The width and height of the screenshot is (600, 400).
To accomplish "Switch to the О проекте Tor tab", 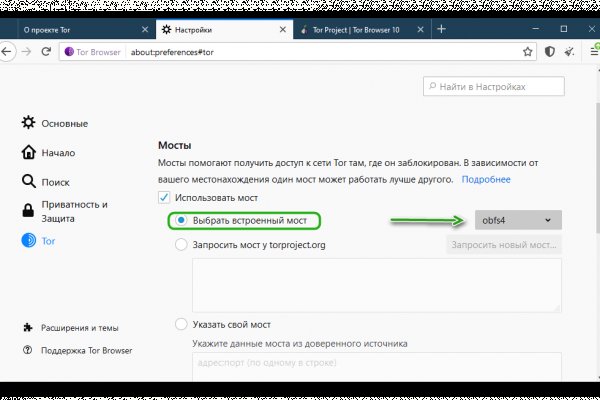I will tap(70, 30).
